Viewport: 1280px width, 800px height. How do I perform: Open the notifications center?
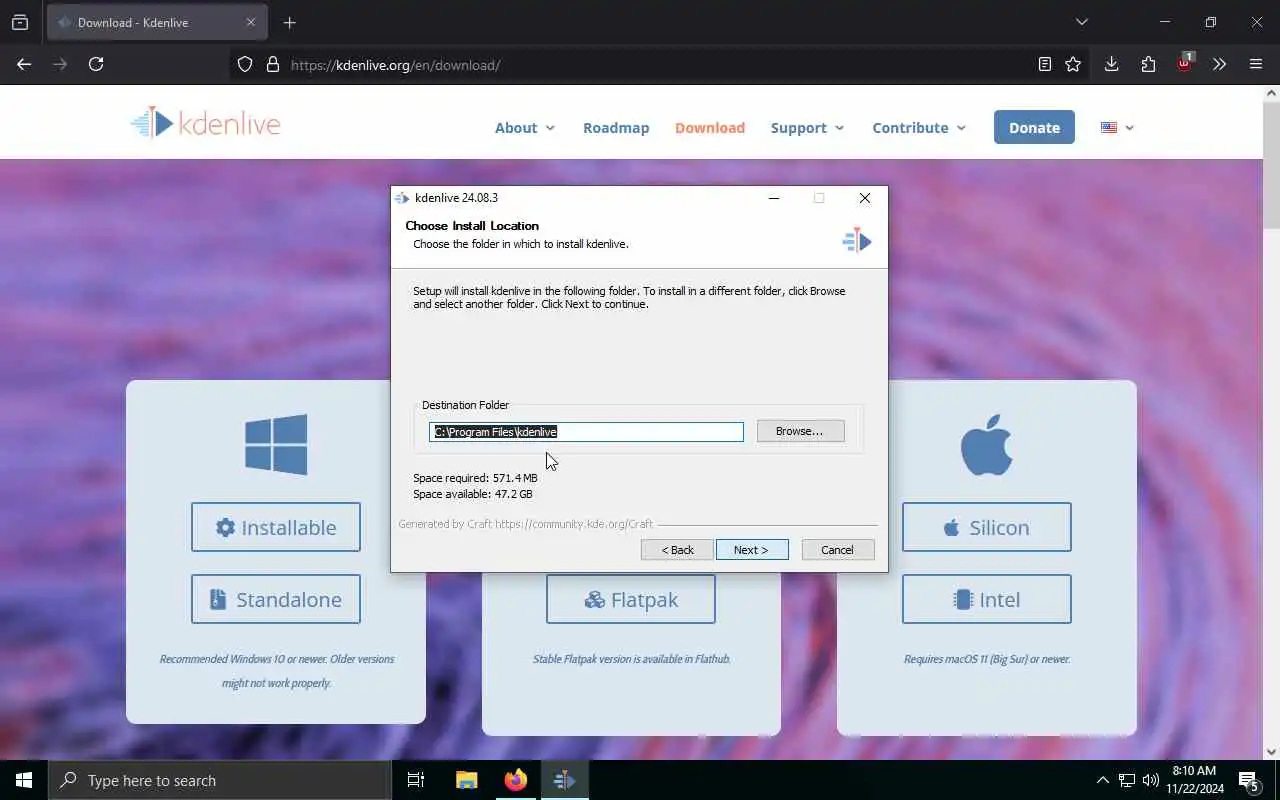tap(1249, 780)
